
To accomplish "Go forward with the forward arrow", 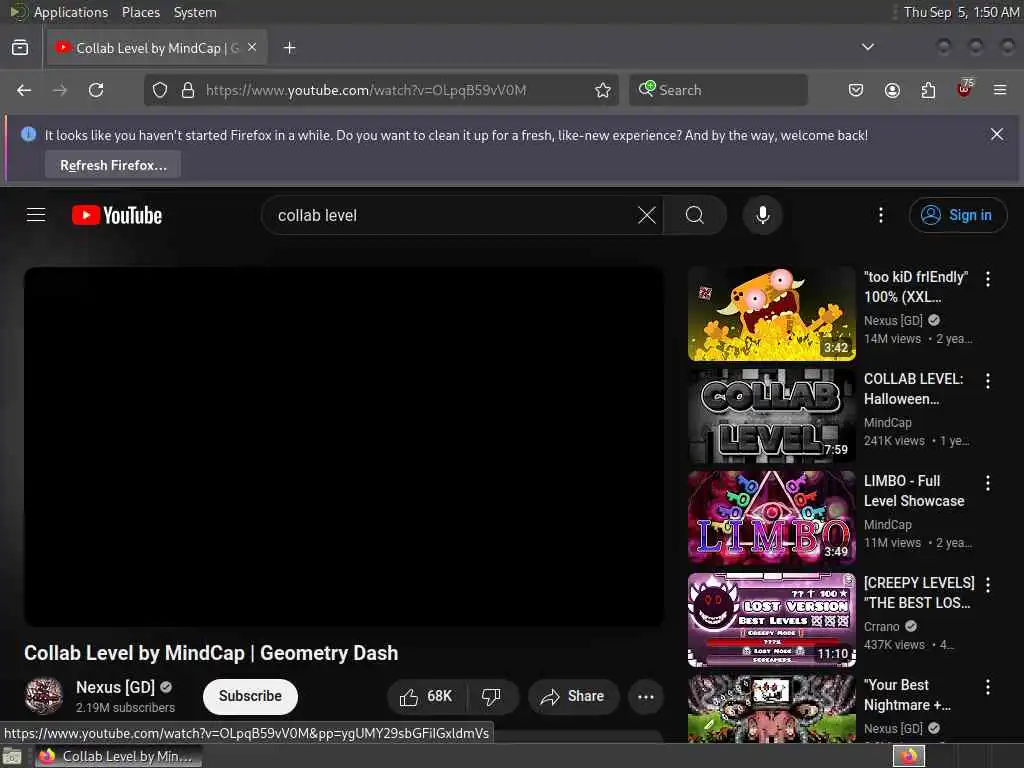I will tap(60, 90).
